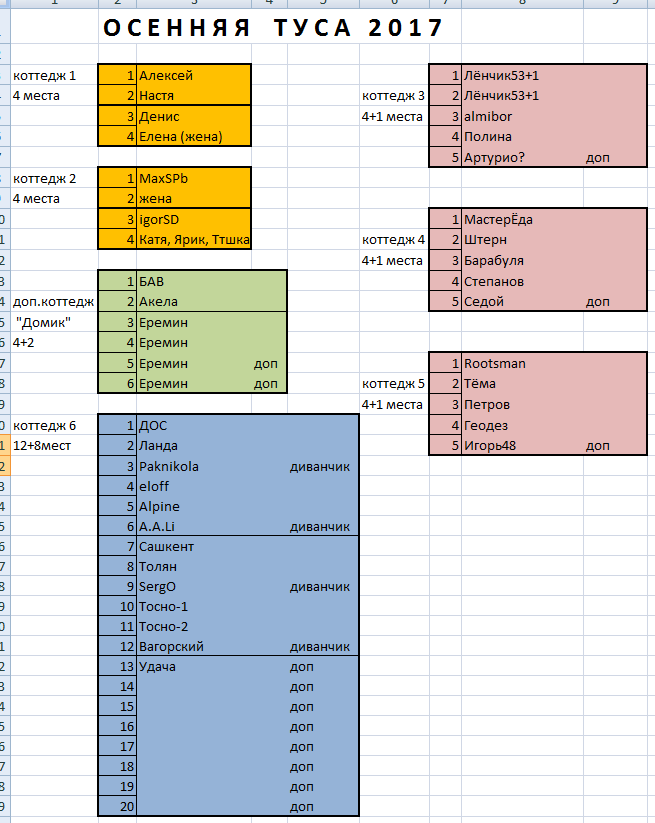Click the MaxSPb cell in коттедж 2
The height and width of the screenshot is (823, 655).
coord(193,178)
